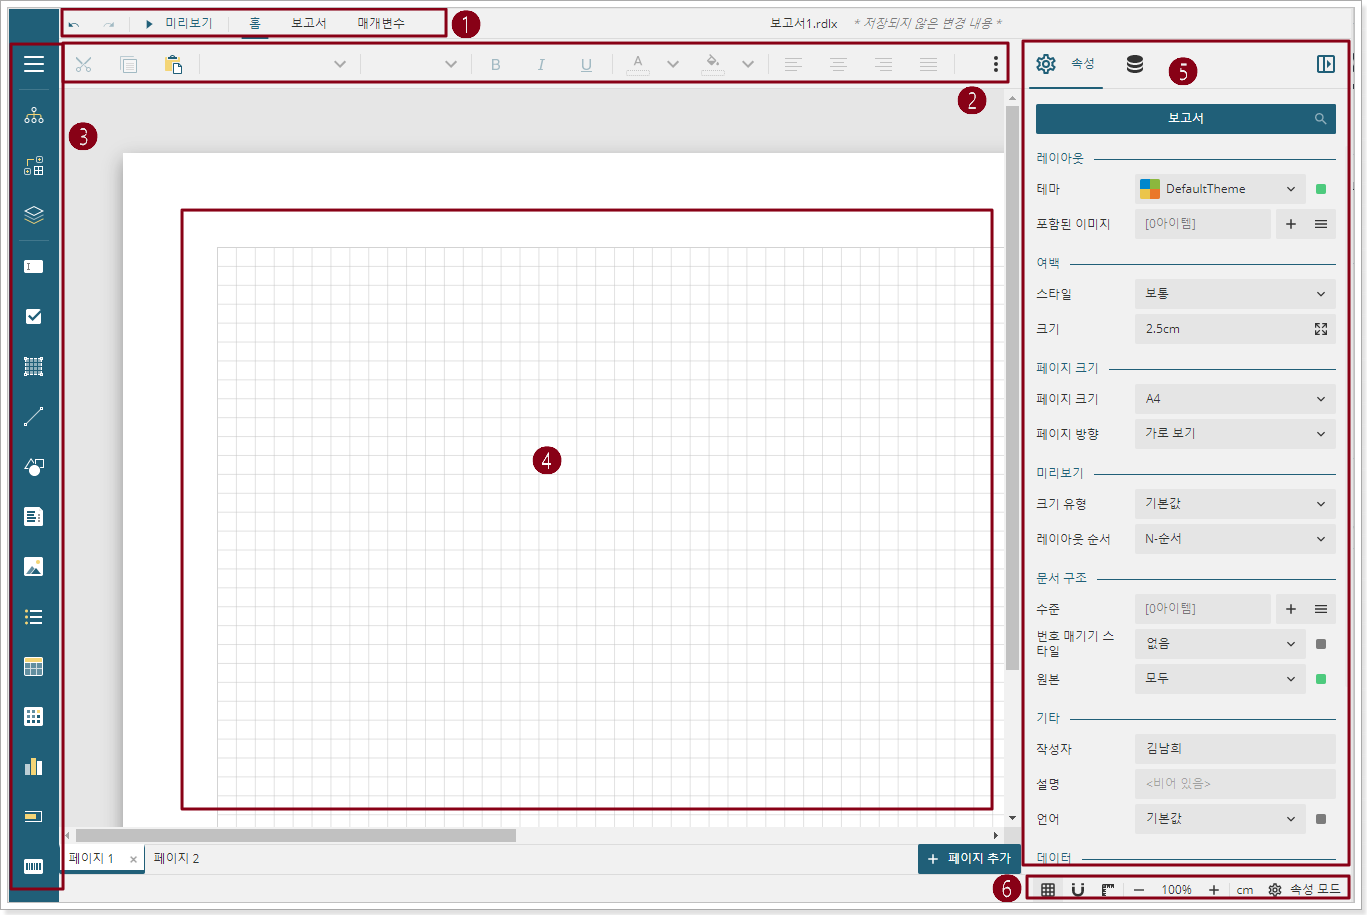This screenshot has width=1367, height=915.
Task: Toggle the grid display in the status bar
Action: pyautogui.click(x=1047, y=889)
